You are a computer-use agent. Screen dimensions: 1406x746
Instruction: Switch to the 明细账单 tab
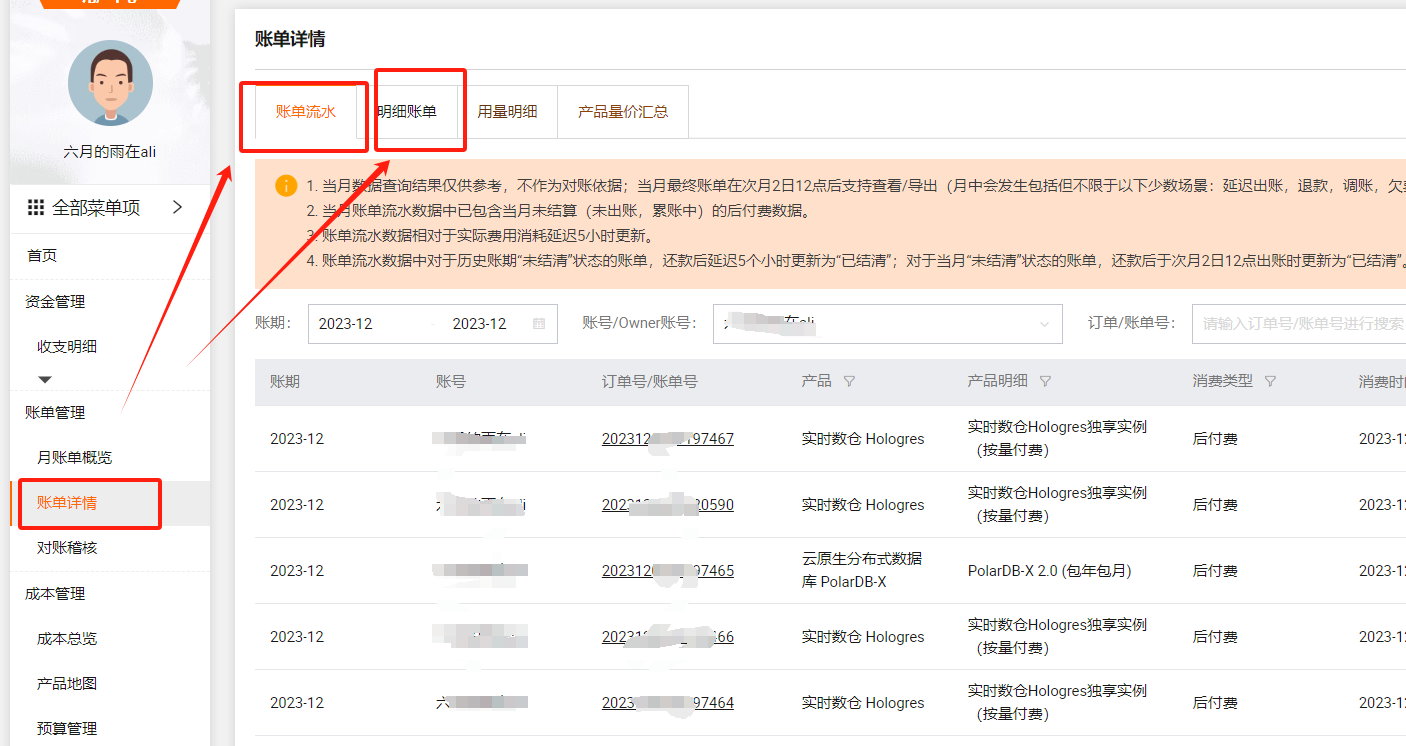407,112
